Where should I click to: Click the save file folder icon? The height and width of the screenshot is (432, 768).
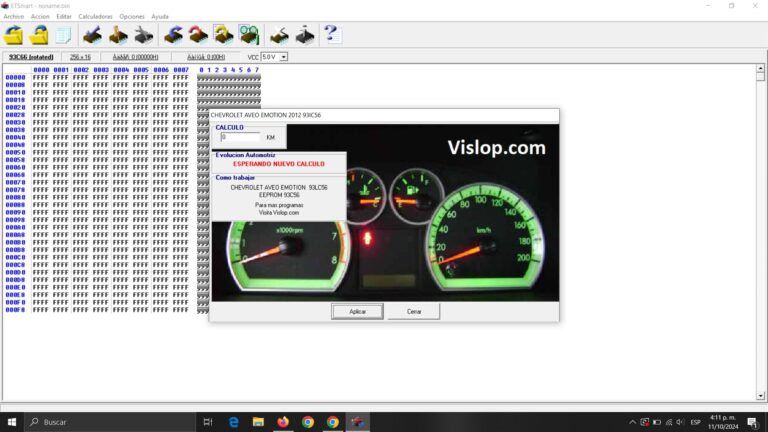click(x=38, y=35)
